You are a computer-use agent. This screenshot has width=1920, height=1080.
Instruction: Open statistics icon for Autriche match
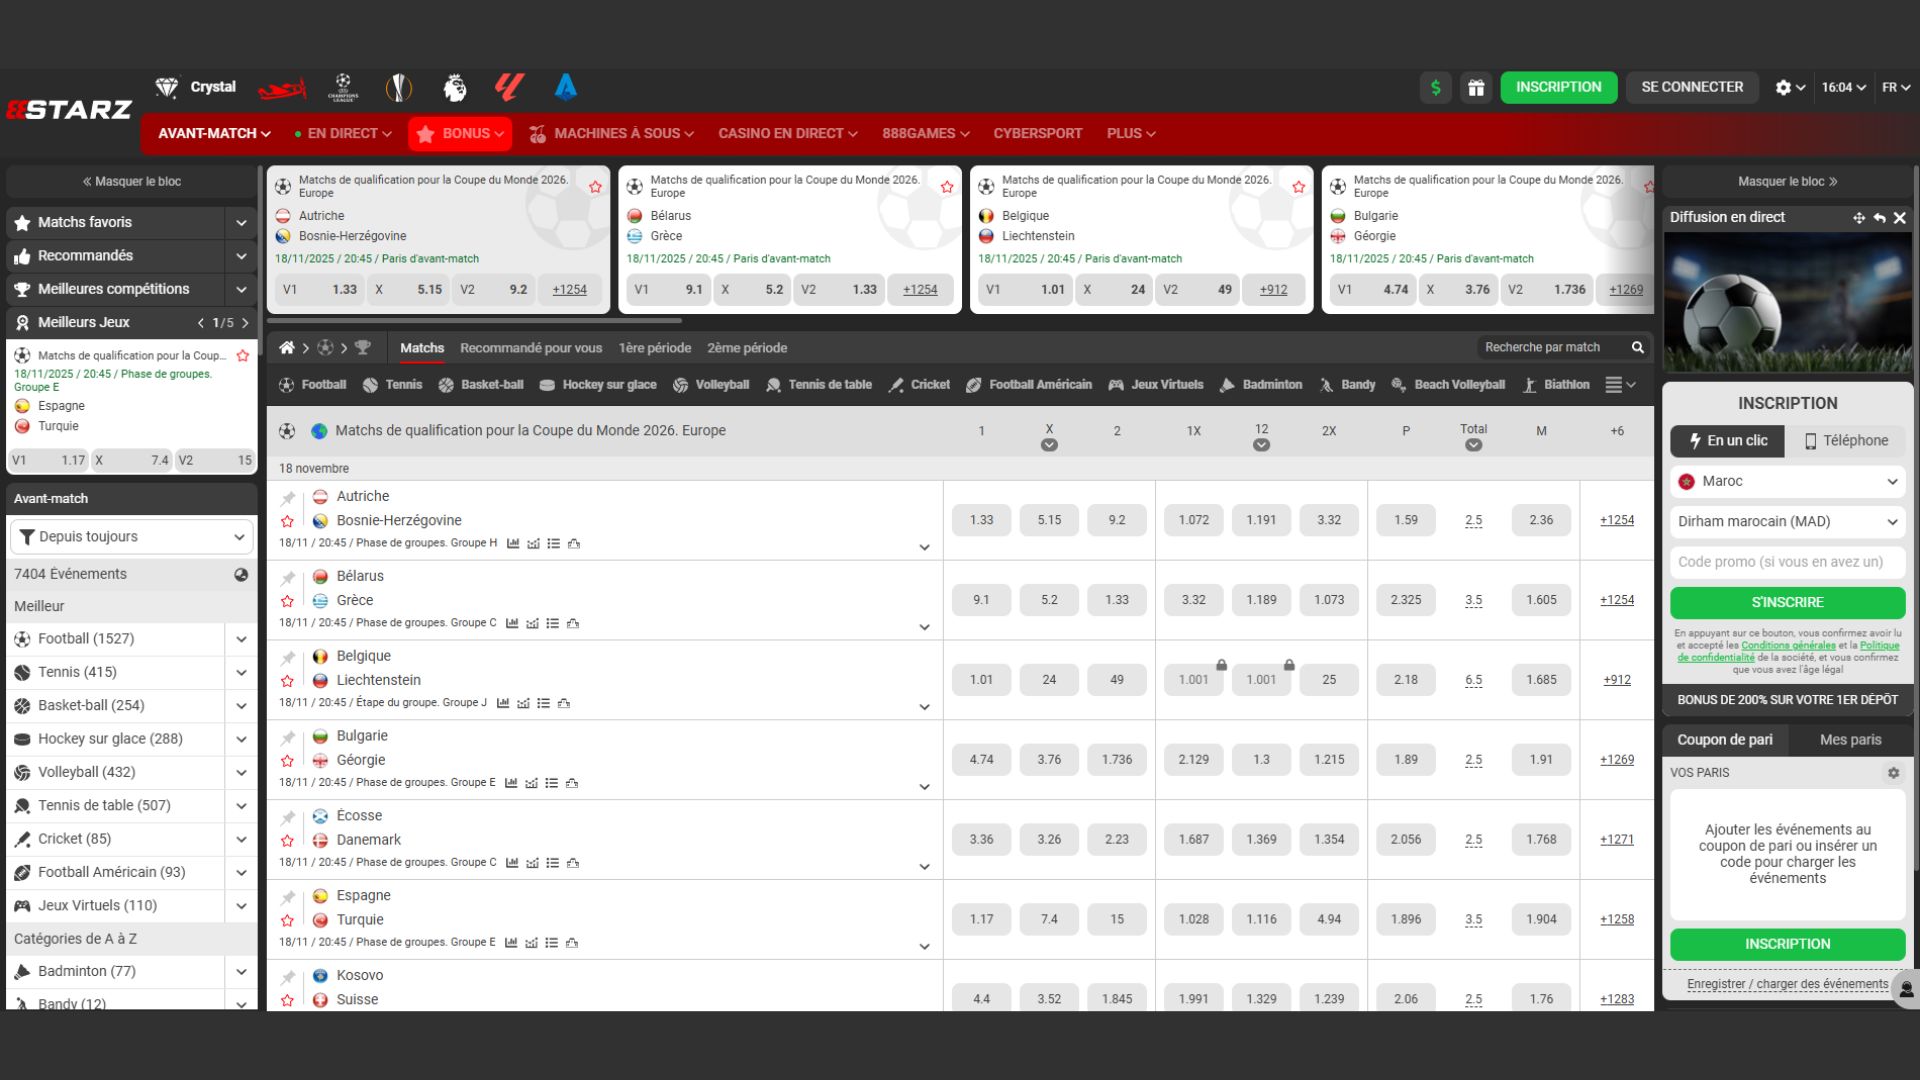pos(513,543)
